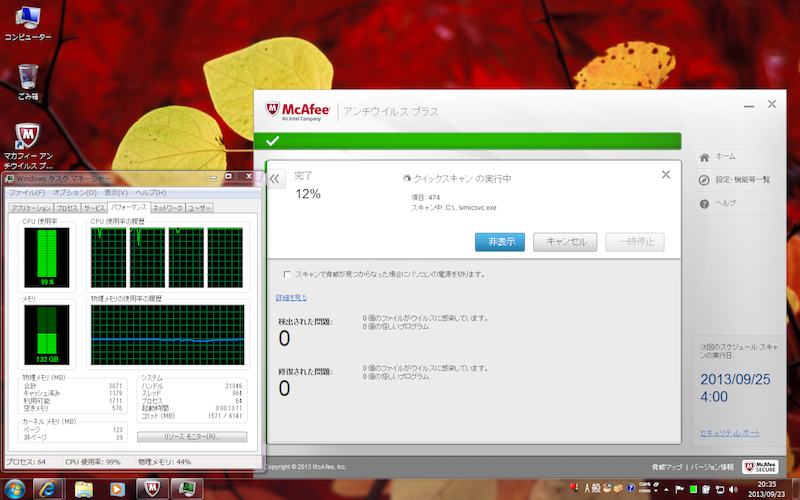Click the green status progress bar
The width and height of the screenshot is (800, 500).
tap(467, 141)
